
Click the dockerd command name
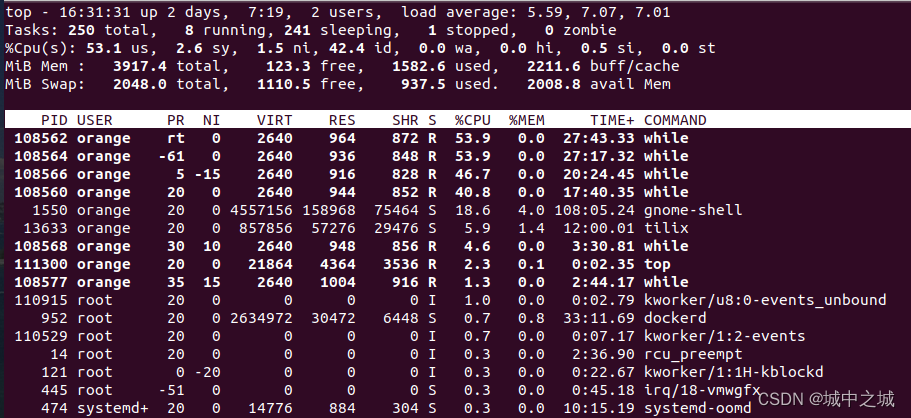click(675, 319)
